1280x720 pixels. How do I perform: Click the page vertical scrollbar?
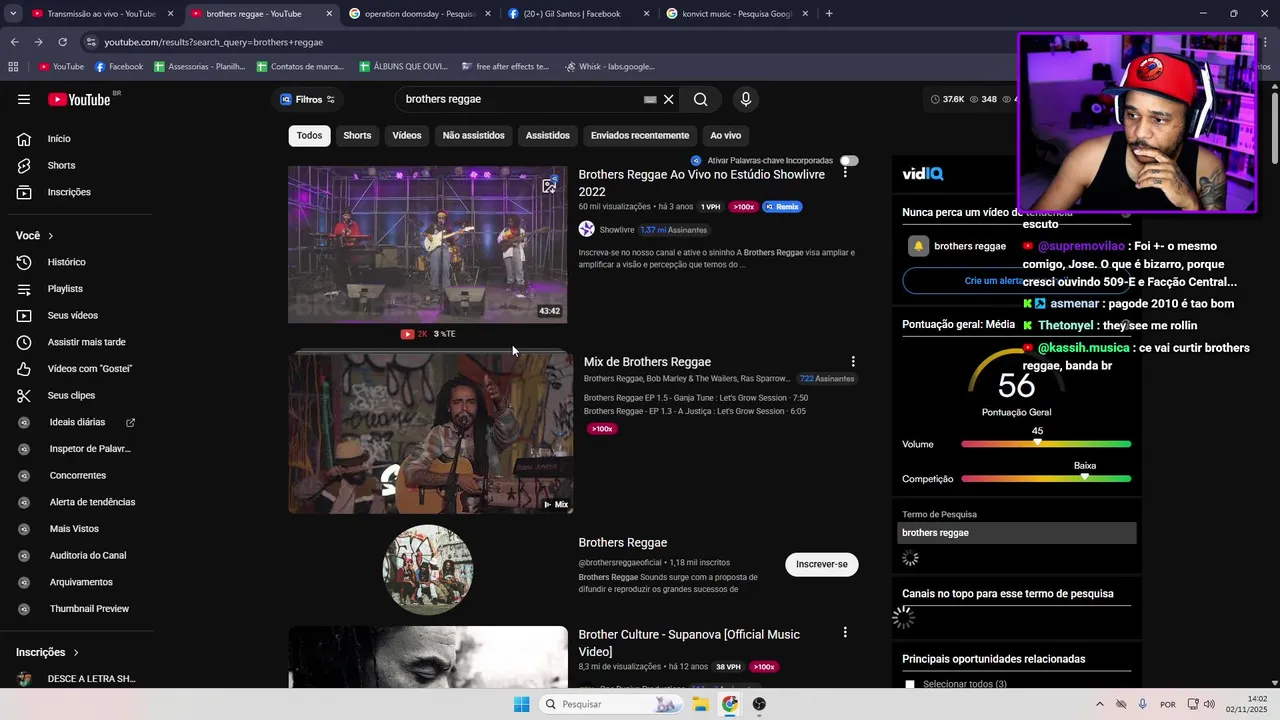coord(1275,130)
